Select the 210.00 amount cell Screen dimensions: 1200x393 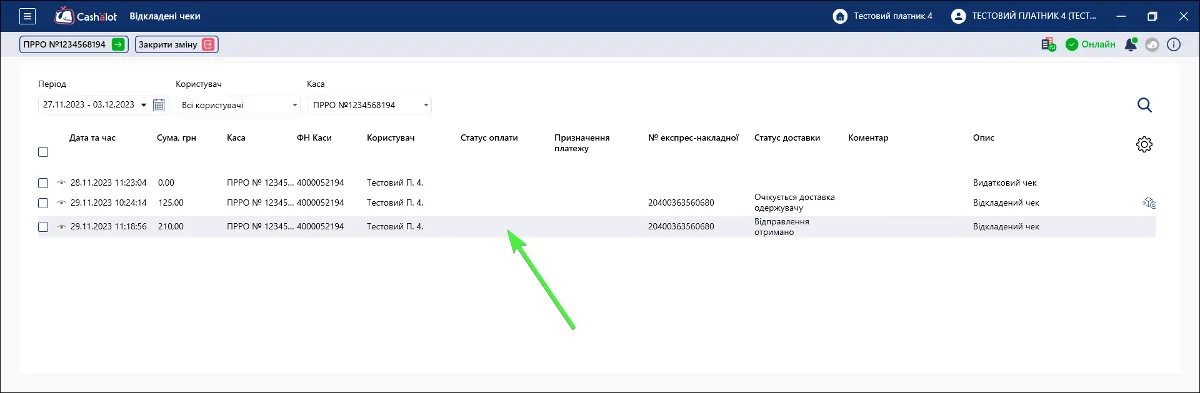tap(171, 226)
